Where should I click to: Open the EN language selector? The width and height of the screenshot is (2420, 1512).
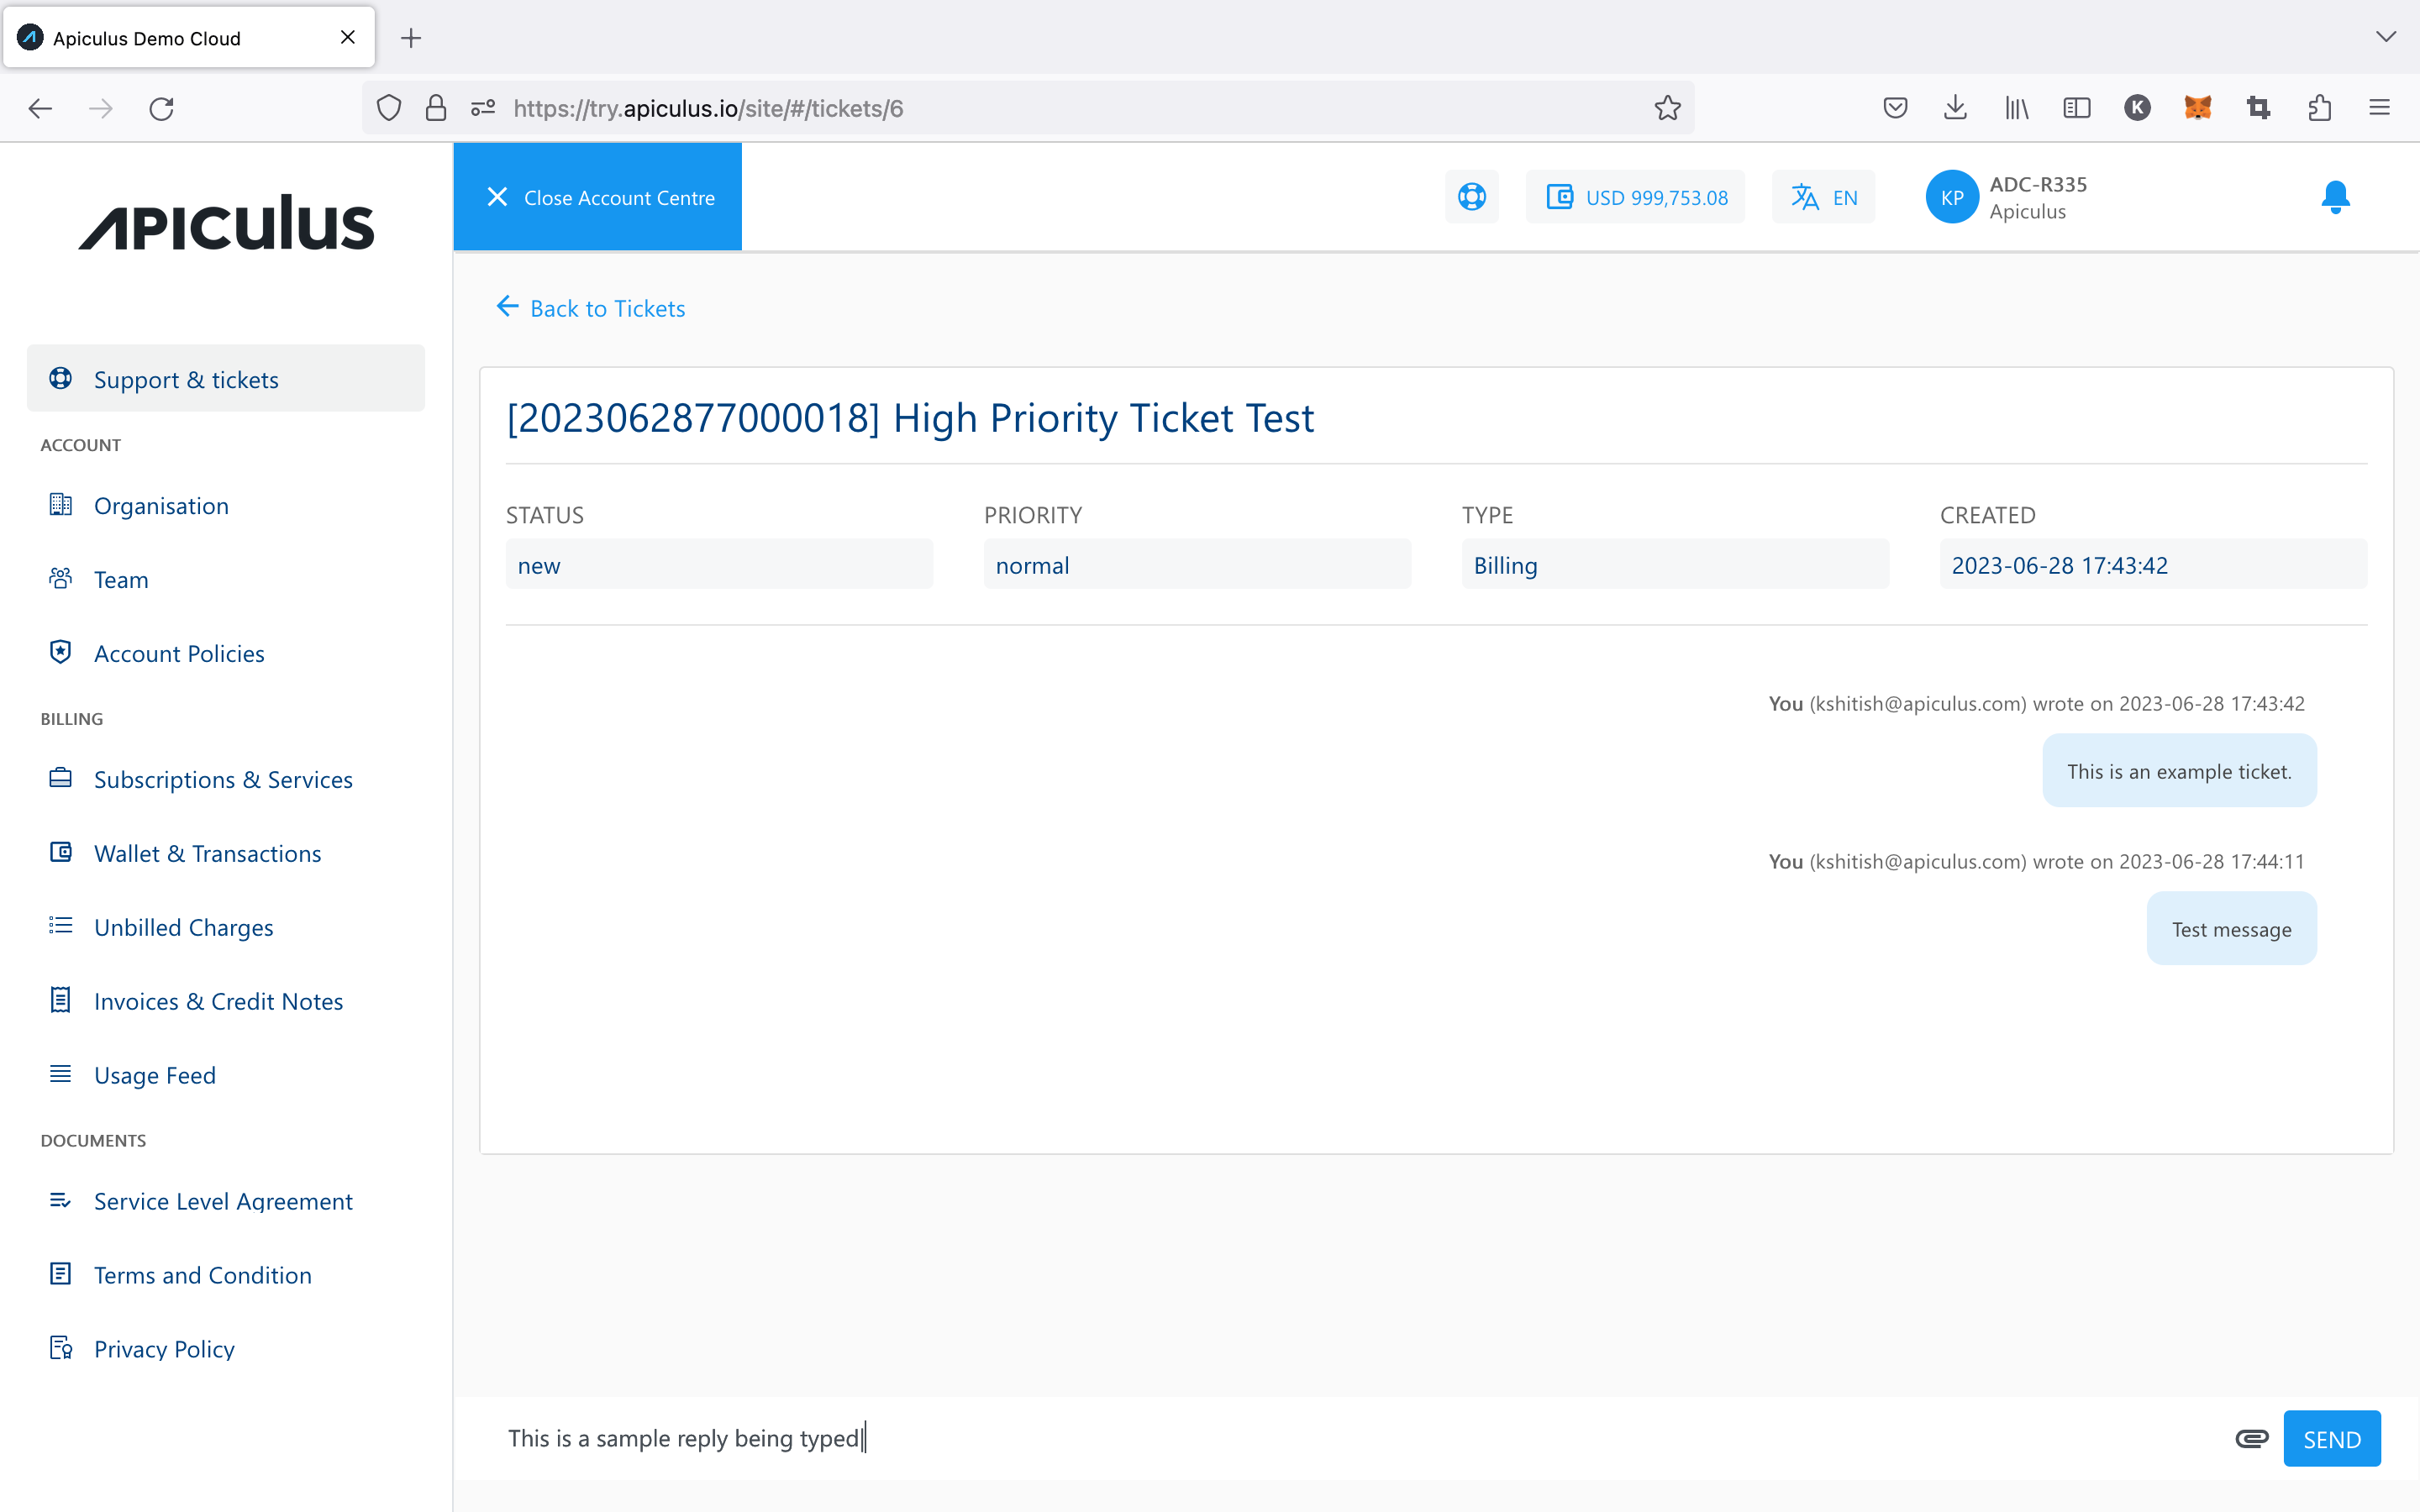[x=1824, y=197]
